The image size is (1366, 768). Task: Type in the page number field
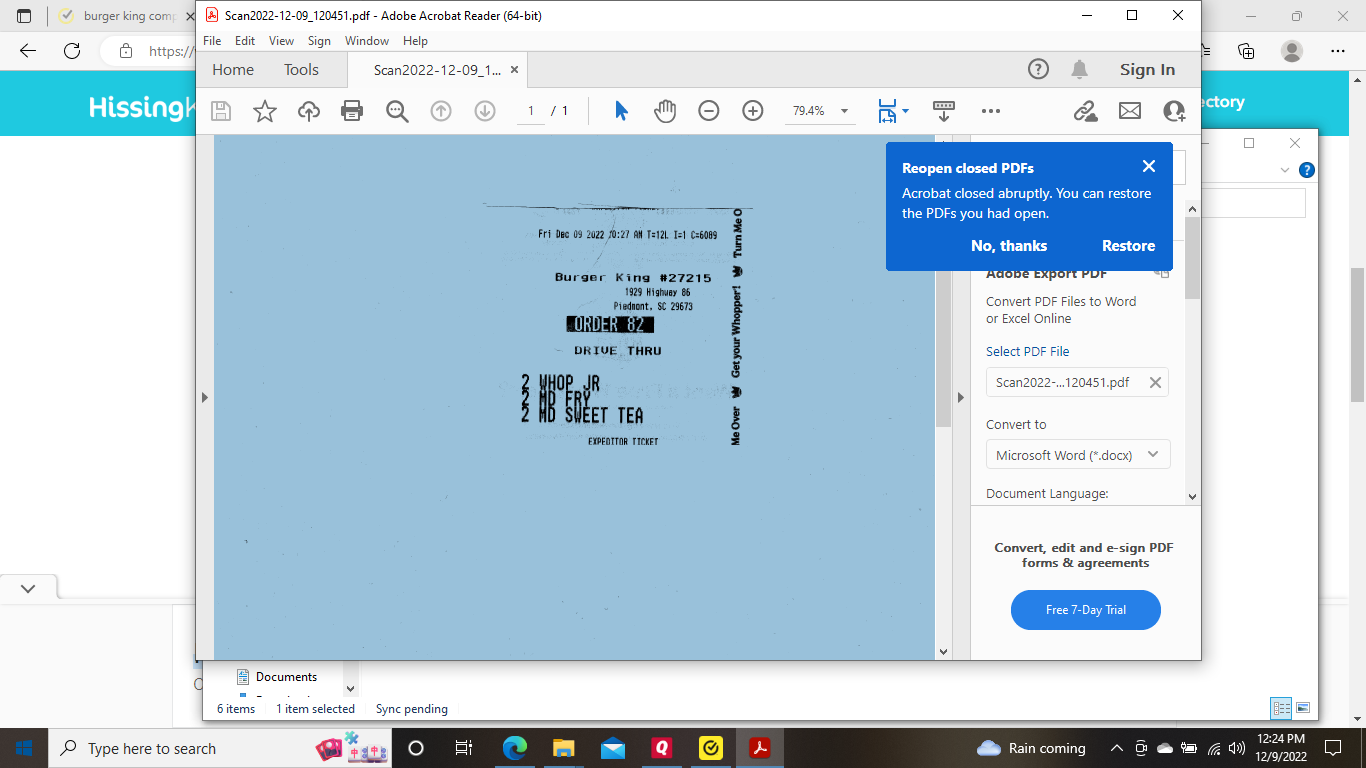pos(531,111)
